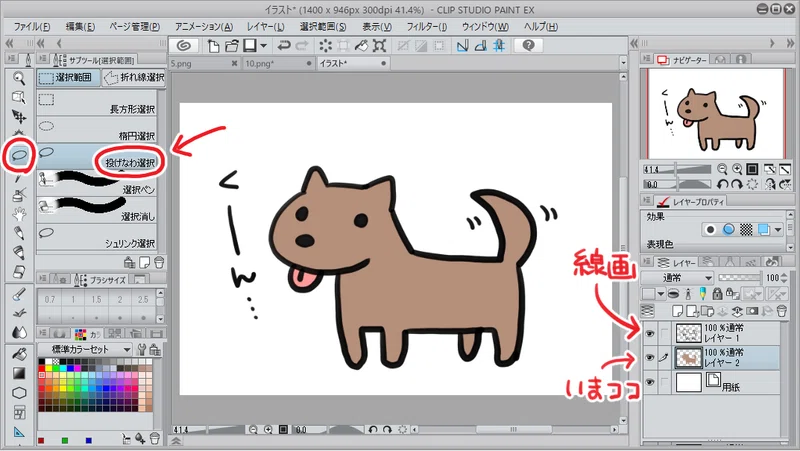Save the document using floppy icon
Viewport: 800px width, 451px height.
(249, 46)
